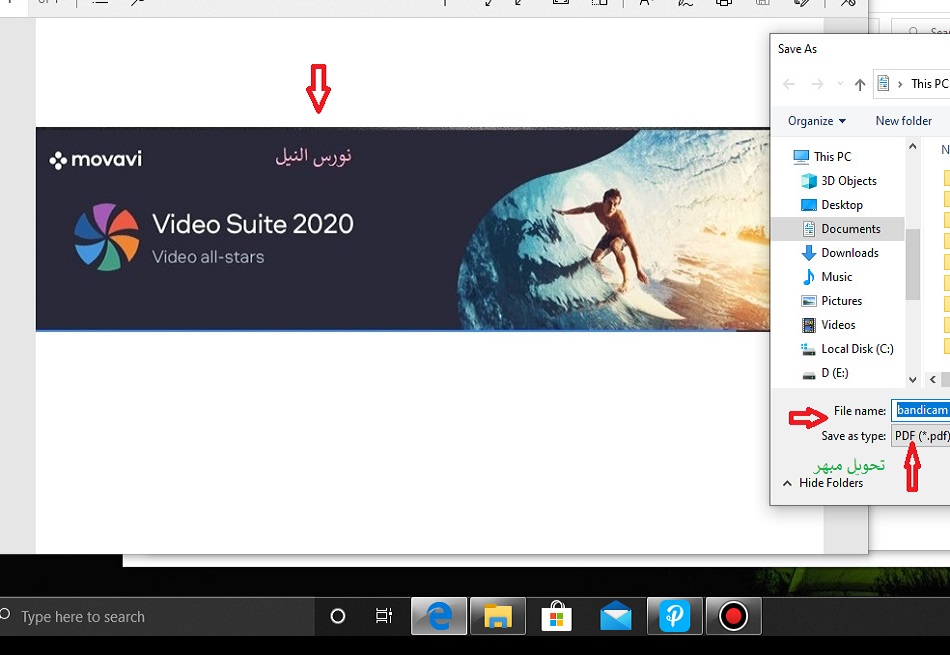This screenshot has width=950, height=655.
Task: Click the Bandicam record icon in taskbar
Action: pyautogui.click(x=733, y=617)
